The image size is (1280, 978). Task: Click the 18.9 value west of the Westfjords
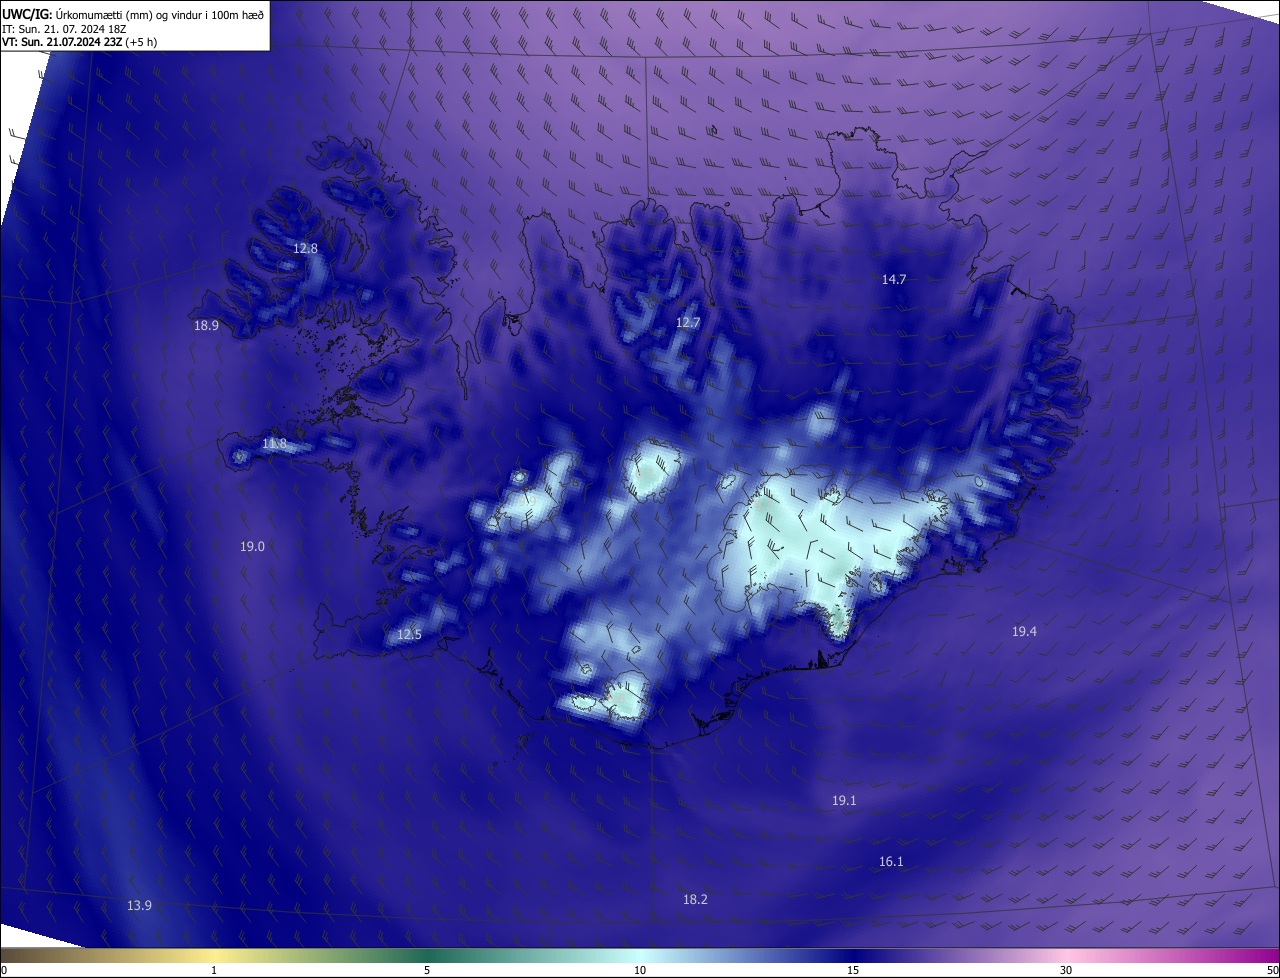click(x=206, y=325)
